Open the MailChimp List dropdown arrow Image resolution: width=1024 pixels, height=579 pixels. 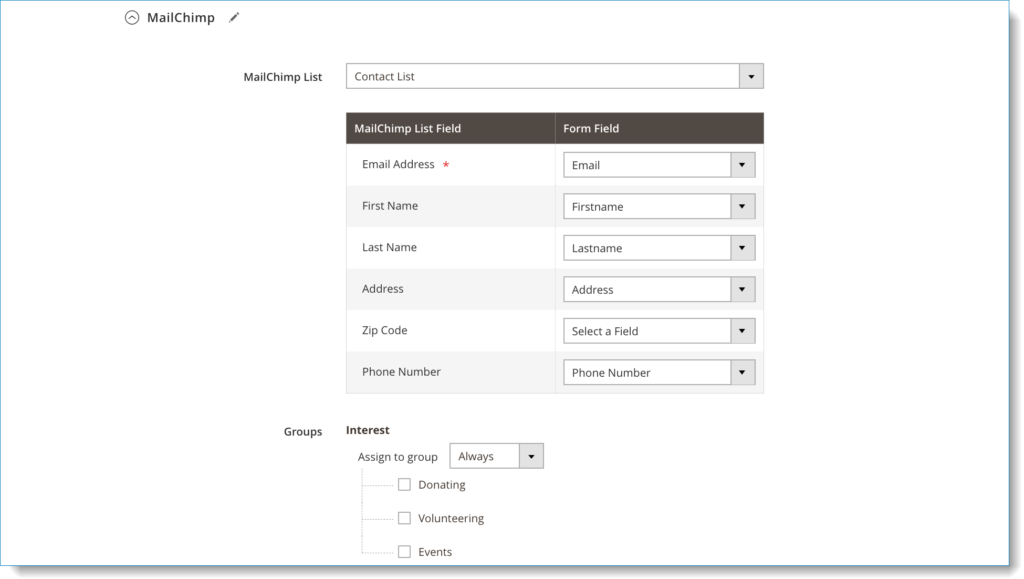pos(751,76)
